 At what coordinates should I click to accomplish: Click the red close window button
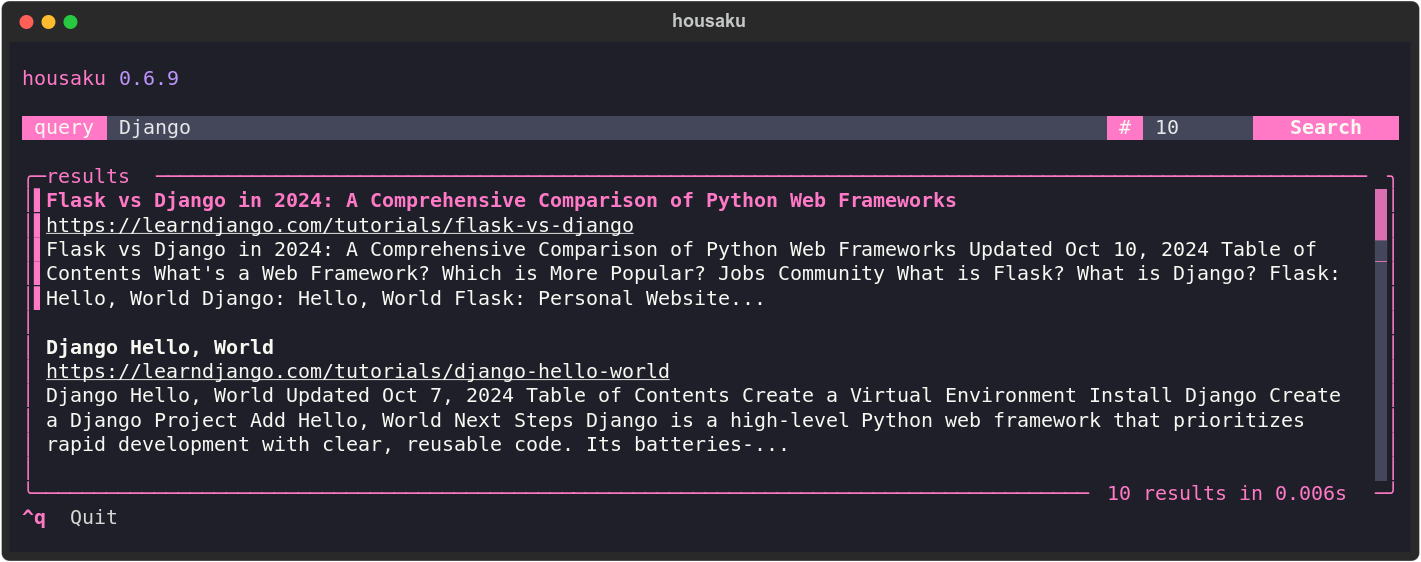[x=26, y=22]
